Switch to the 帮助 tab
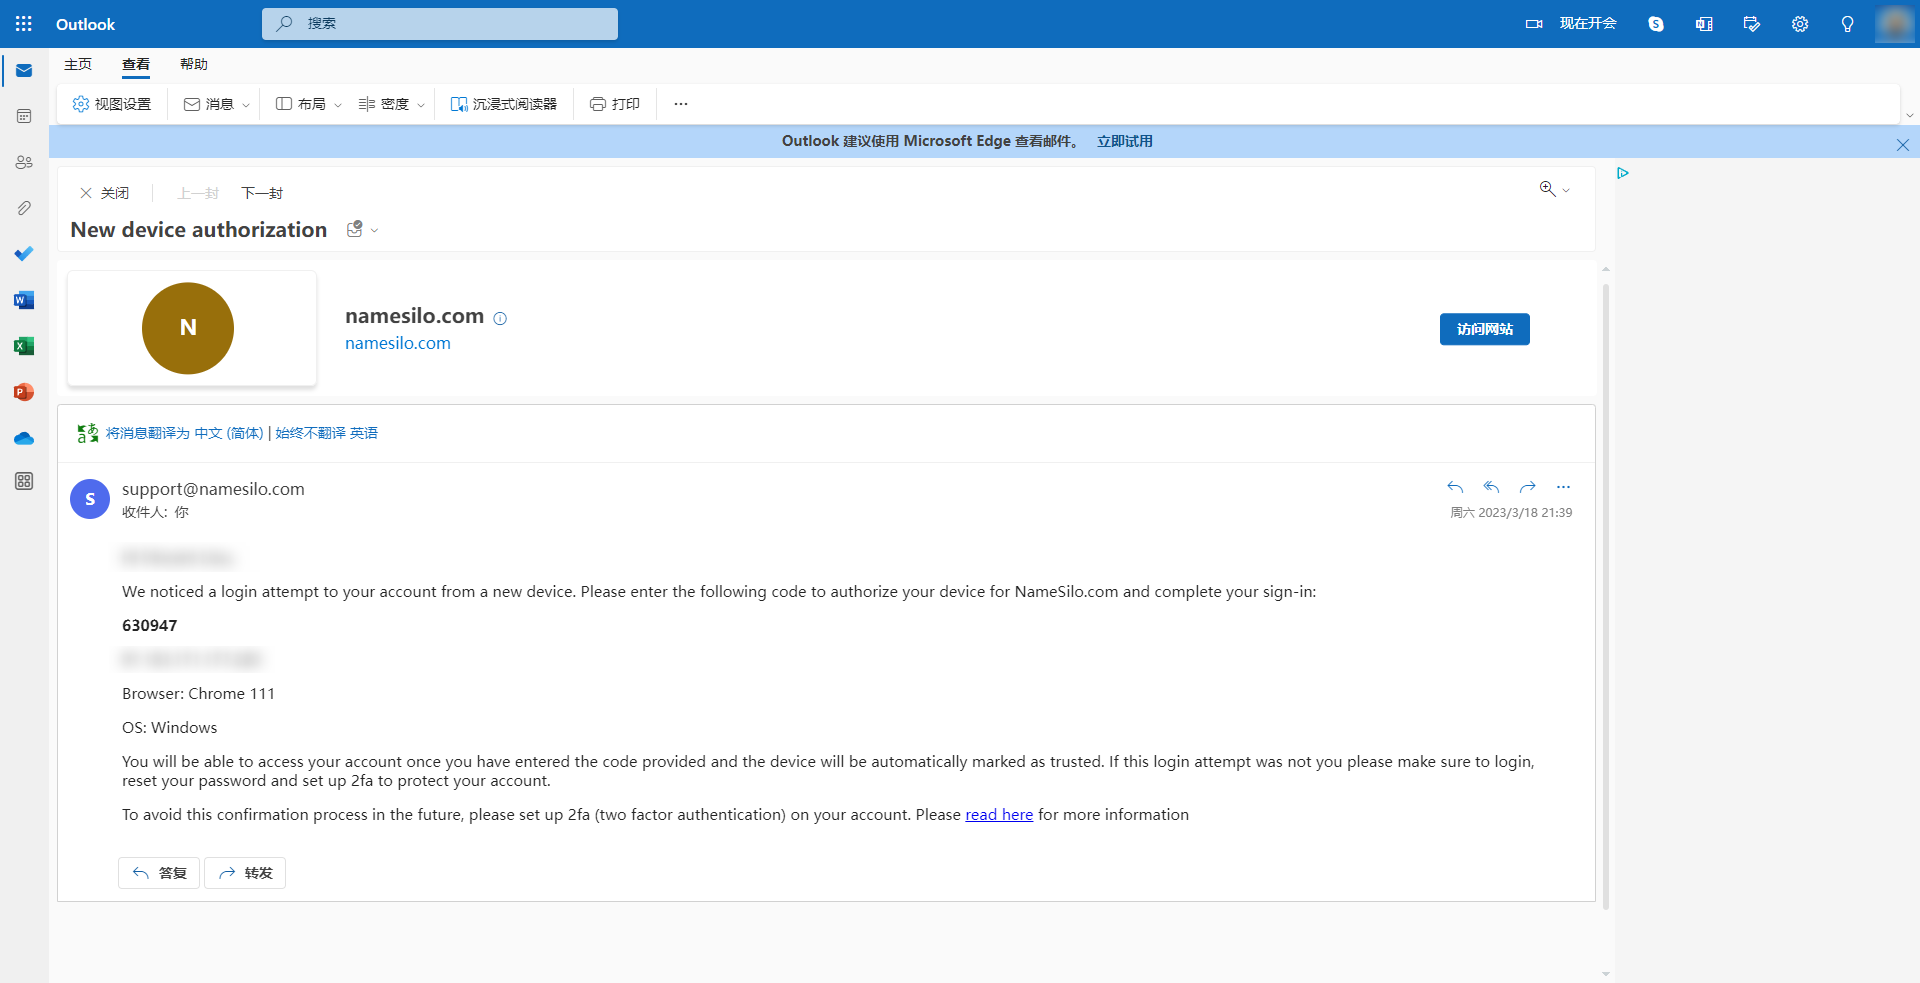The image size is (1920, 983). point(194,64)
